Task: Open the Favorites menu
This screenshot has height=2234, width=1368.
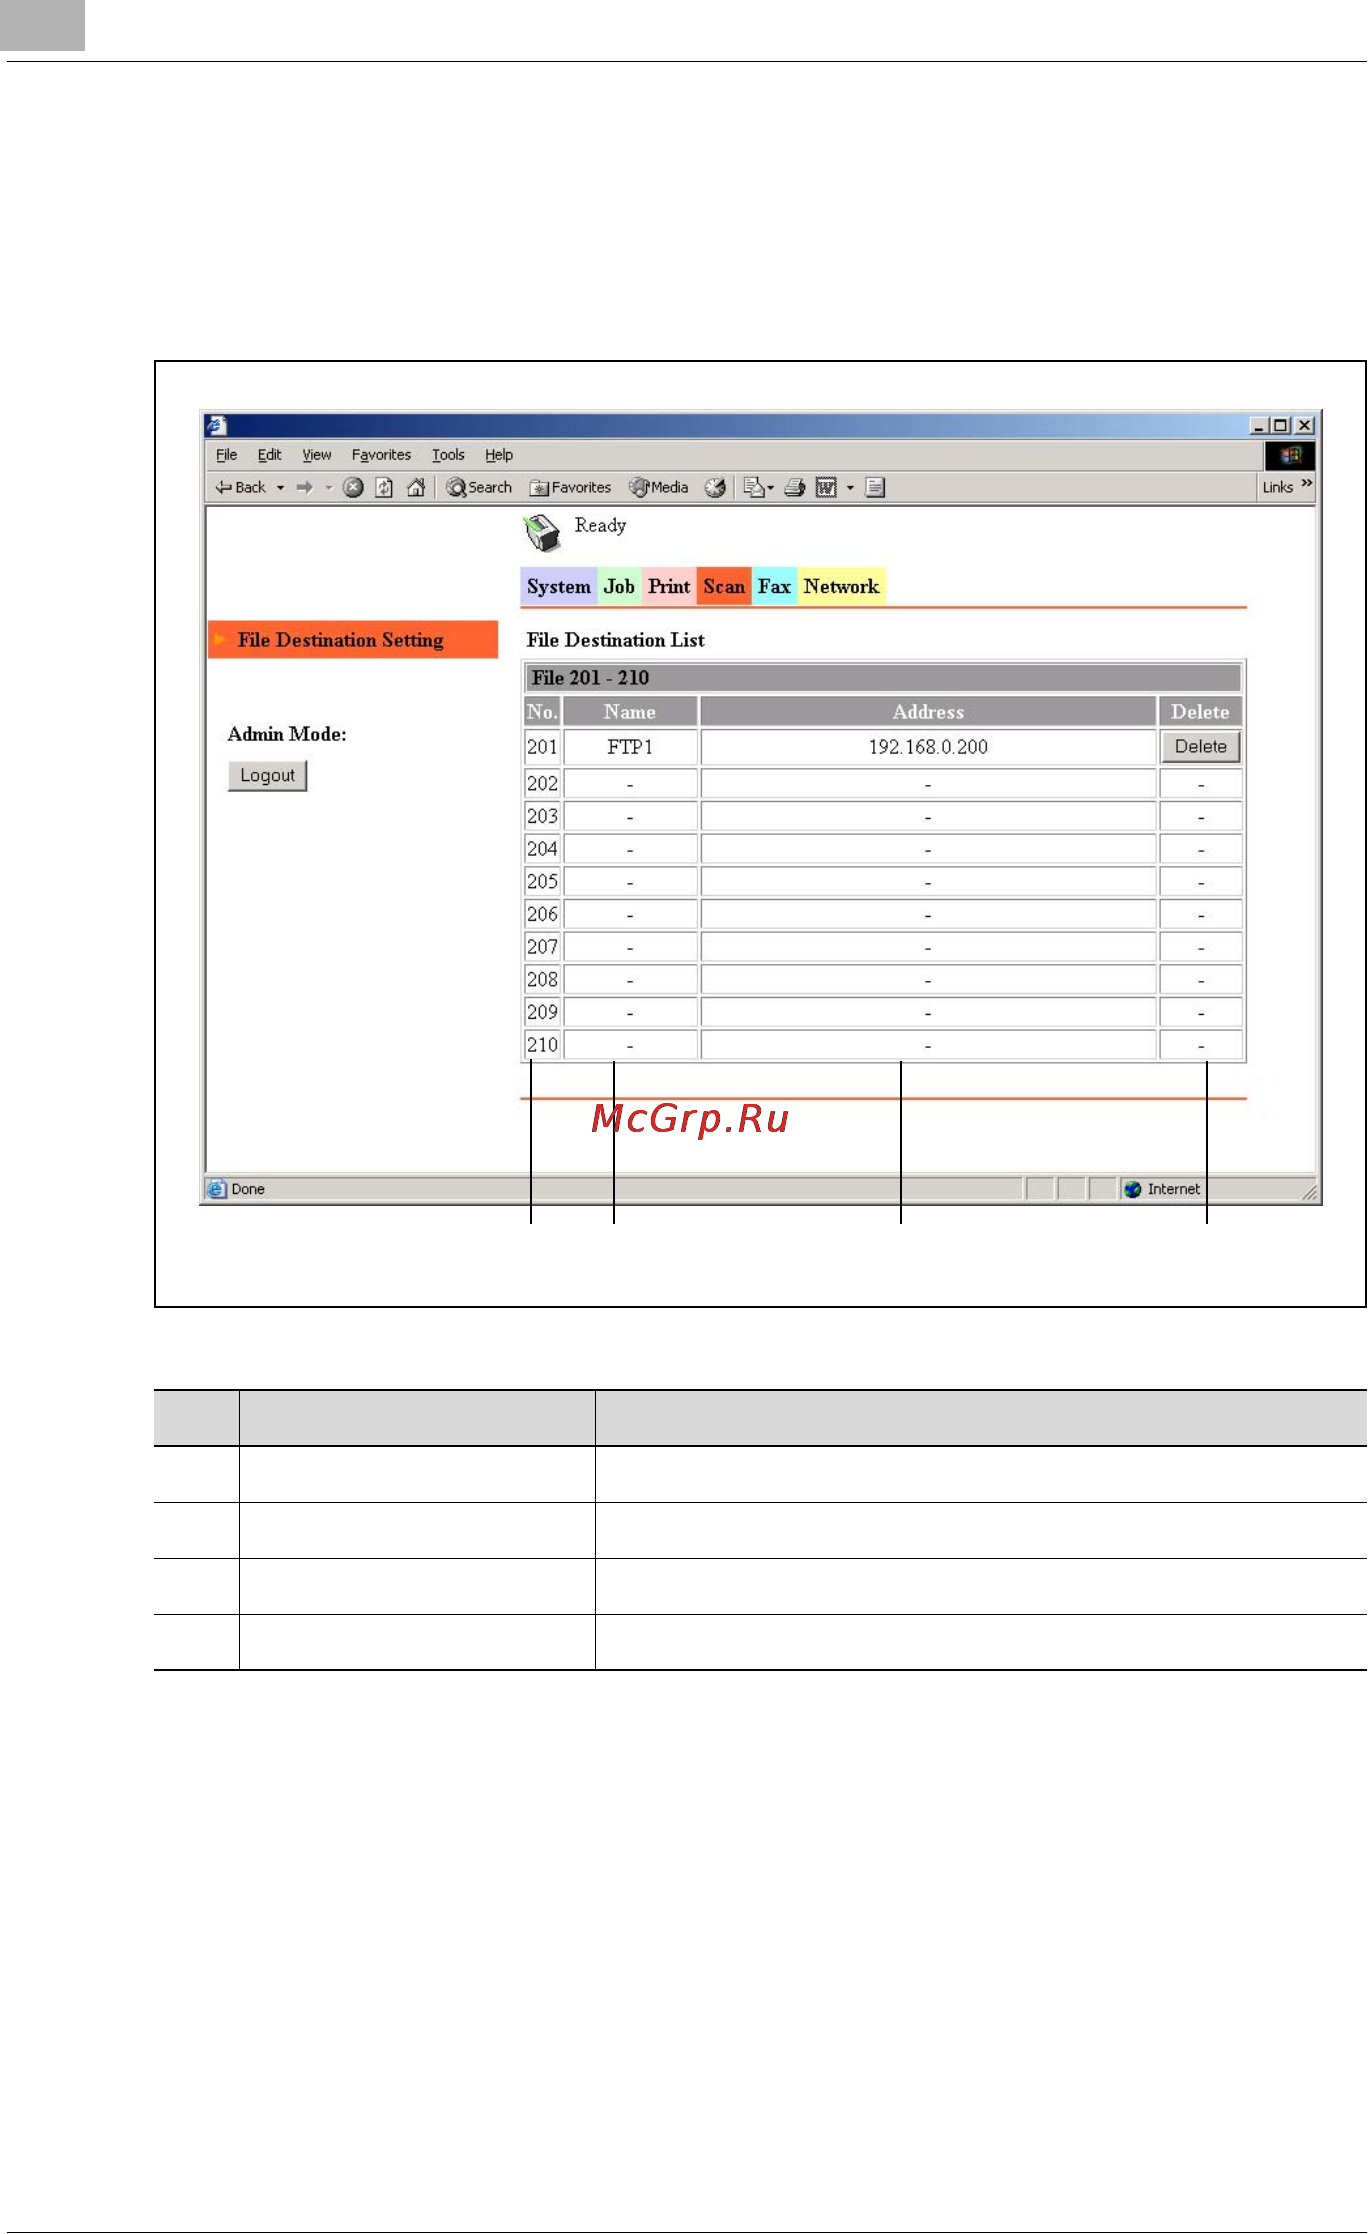Action: pyautogui.click(x=381, y=455)
